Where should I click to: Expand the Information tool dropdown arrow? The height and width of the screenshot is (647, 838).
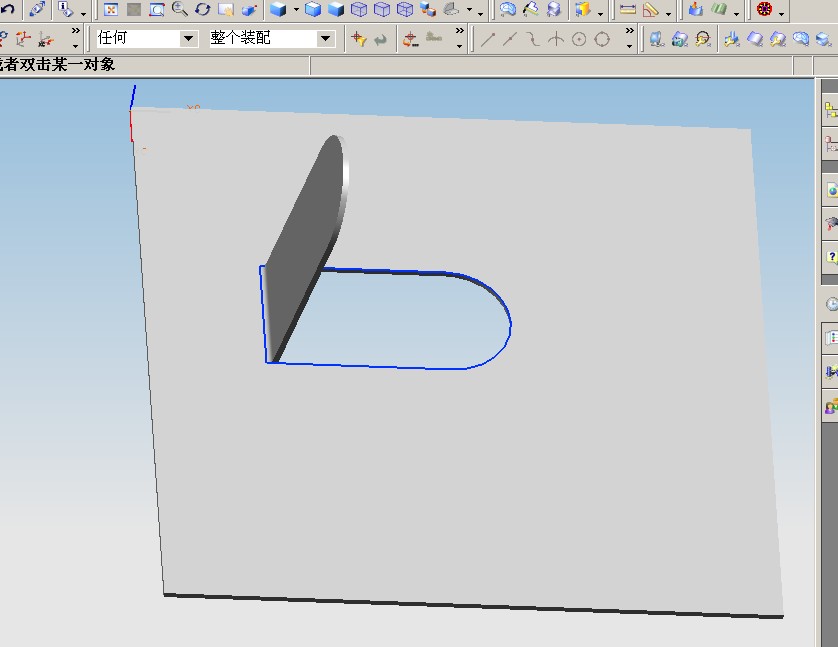(x=83, y=13)
